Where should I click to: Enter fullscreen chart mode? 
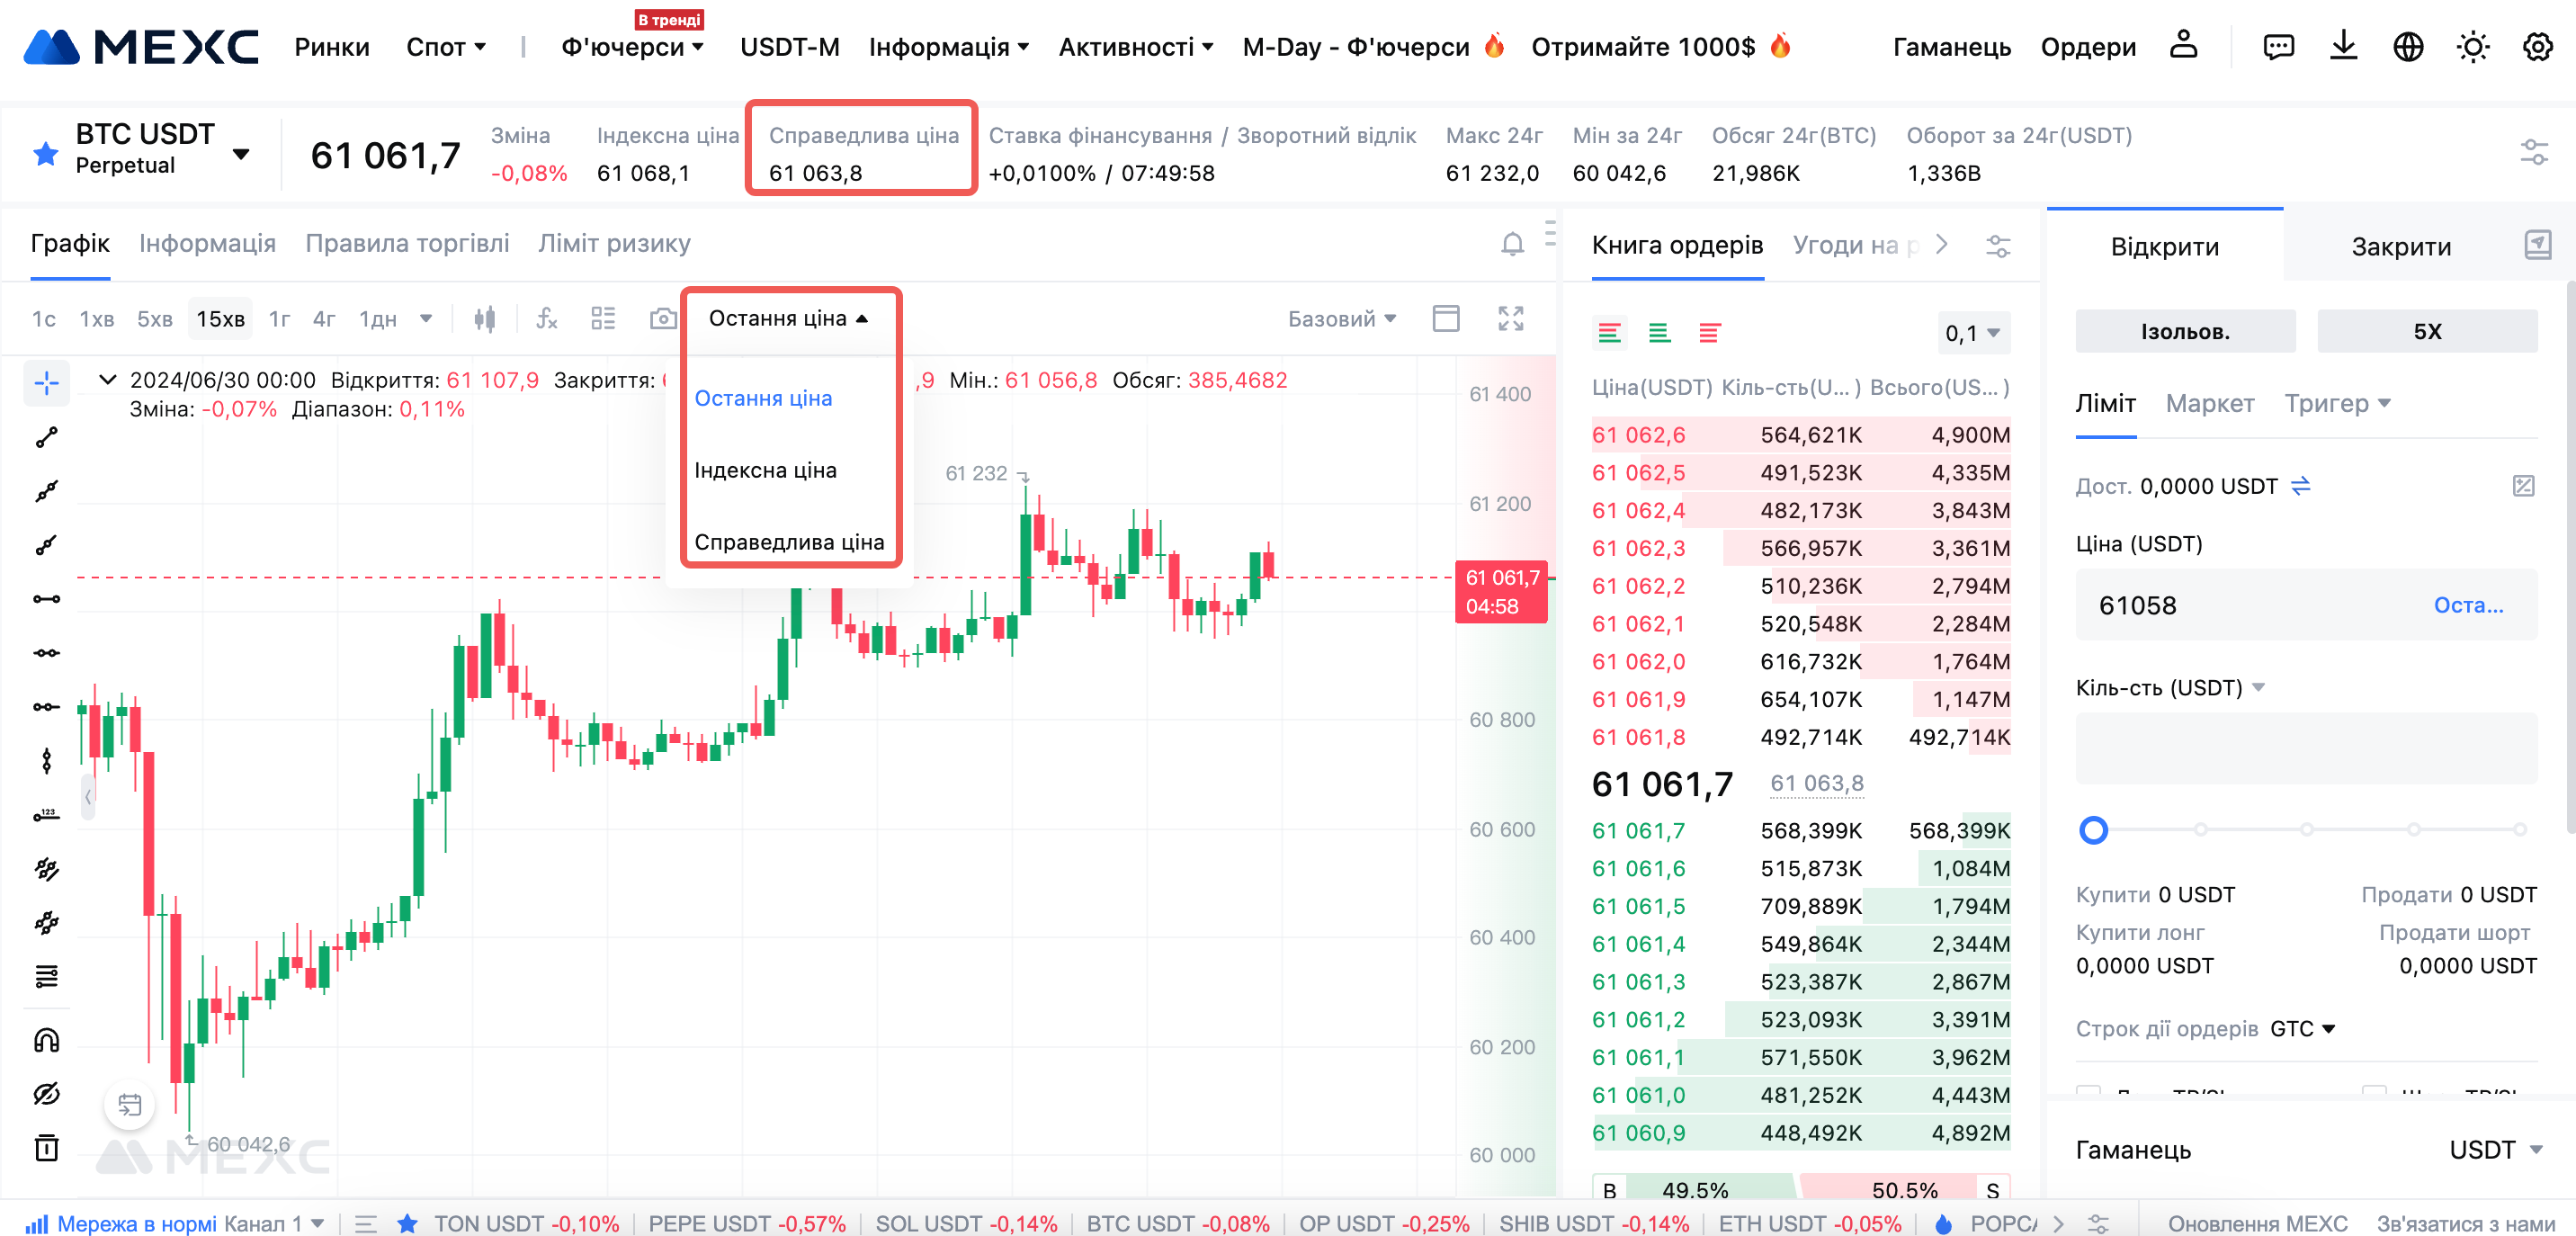1510,319
